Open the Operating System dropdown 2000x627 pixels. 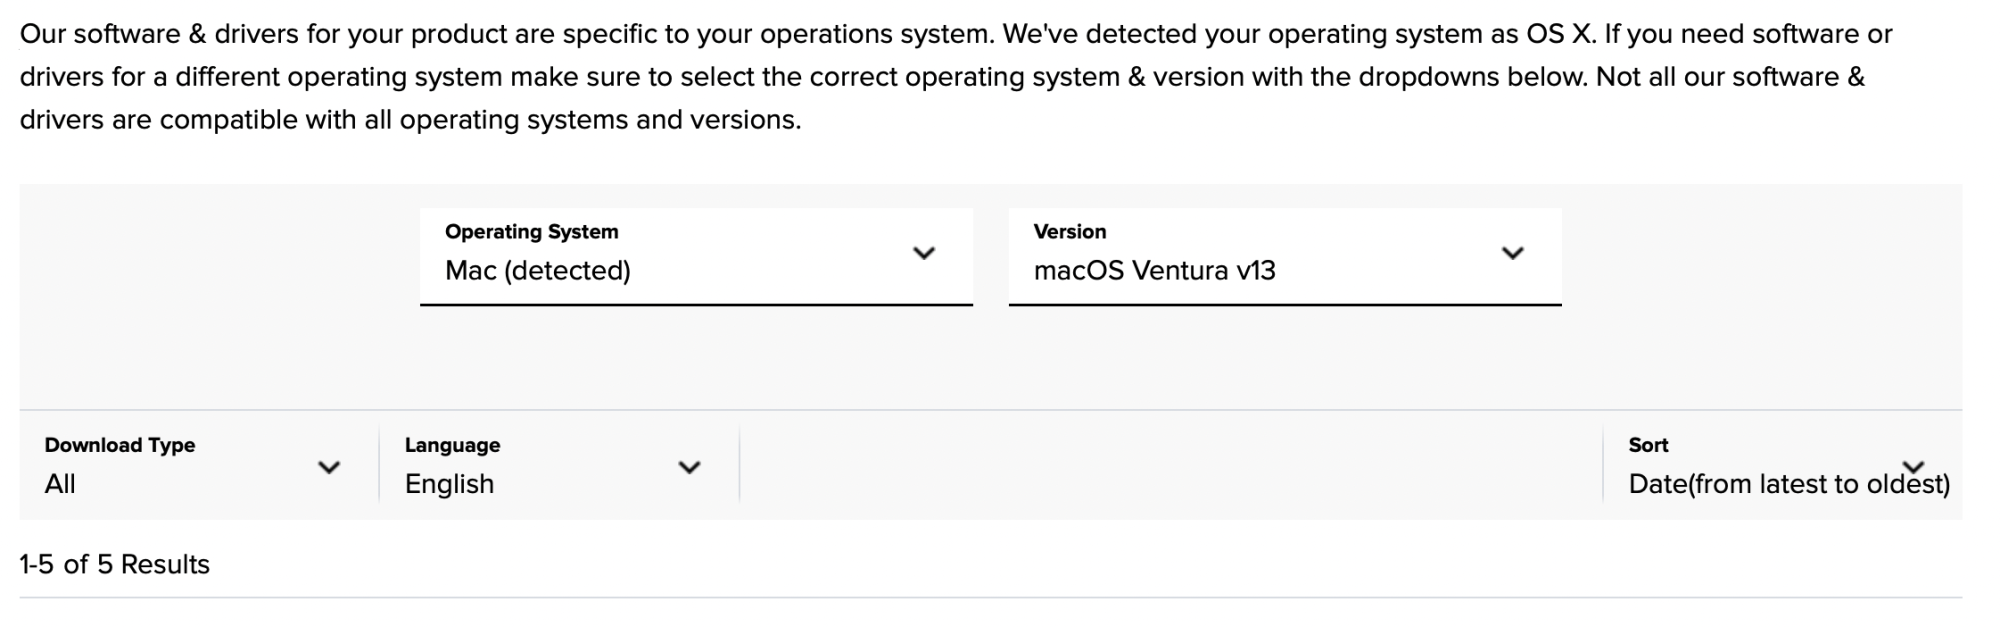tap(696, 256)
